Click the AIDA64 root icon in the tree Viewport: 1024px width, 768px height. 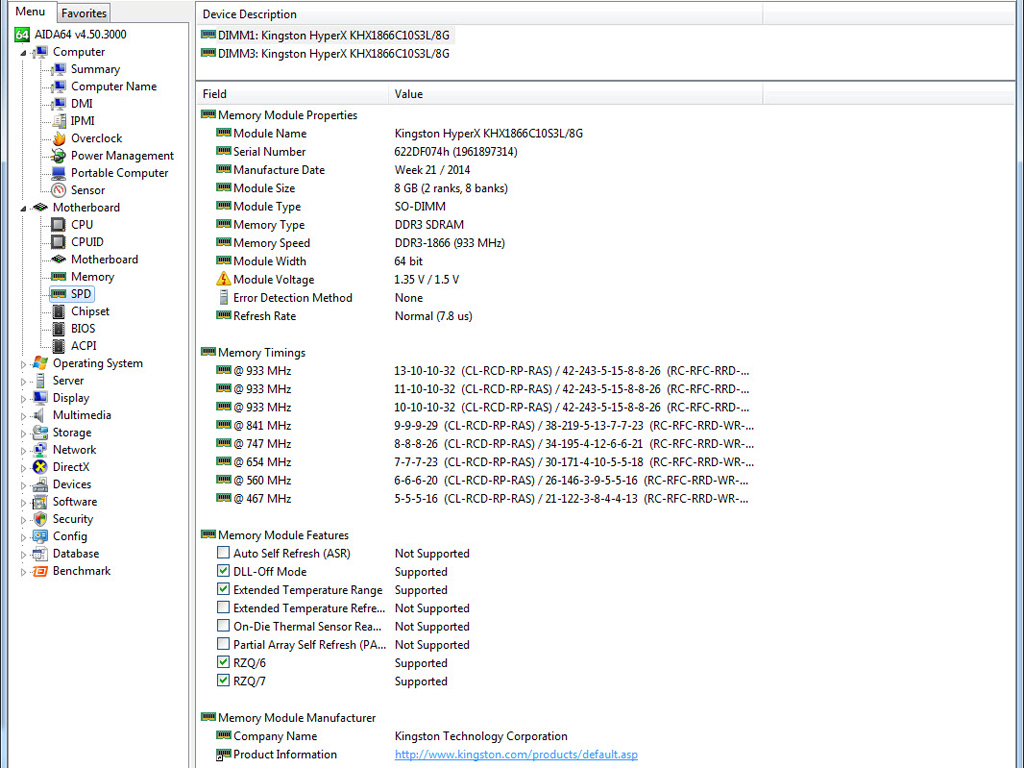tap(22, 35)
